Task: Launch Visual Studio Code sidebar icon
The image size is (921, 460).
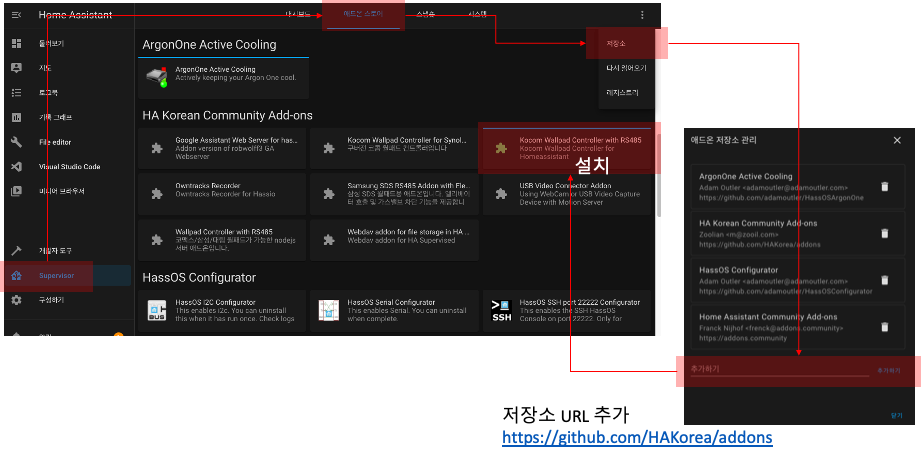Action: click(x=16, y=167)
